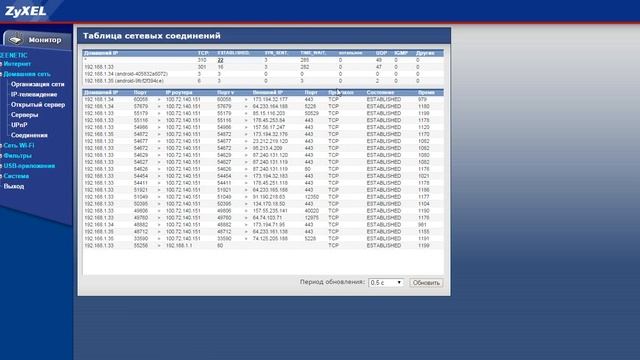Click external IP 87.240.131.120
This screenshot has height=360, width=640.
point(270,155)
